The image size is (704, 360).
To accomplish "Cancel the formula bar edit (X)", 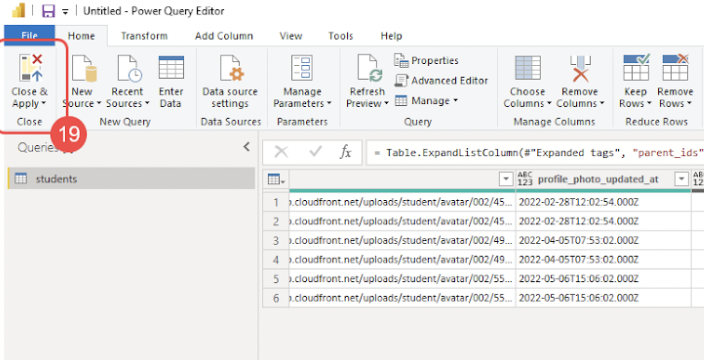I will pyautogui.click(x=281, y=152).
